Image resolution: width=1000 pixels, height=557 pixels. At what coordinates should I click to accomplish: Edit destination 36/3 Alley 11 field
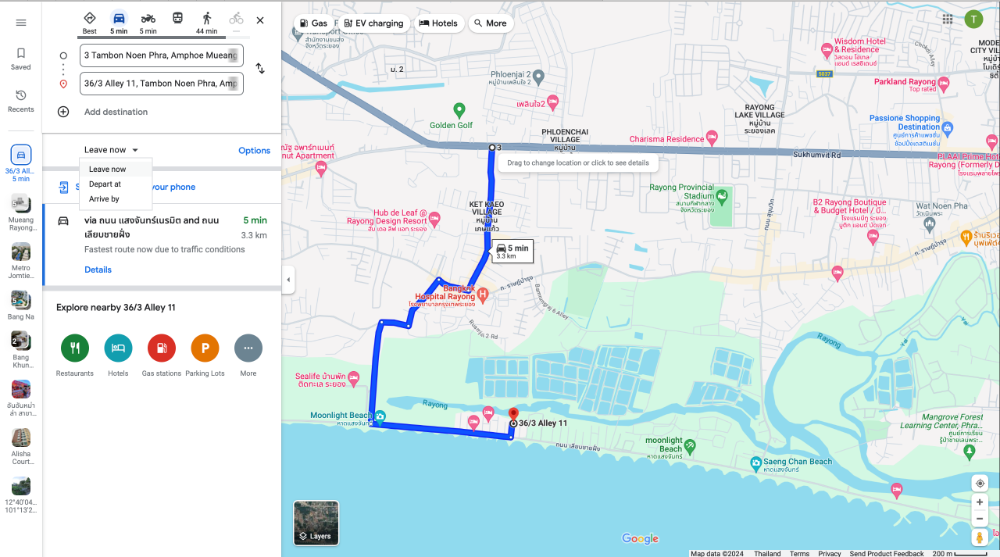click(x=161, y=84)
